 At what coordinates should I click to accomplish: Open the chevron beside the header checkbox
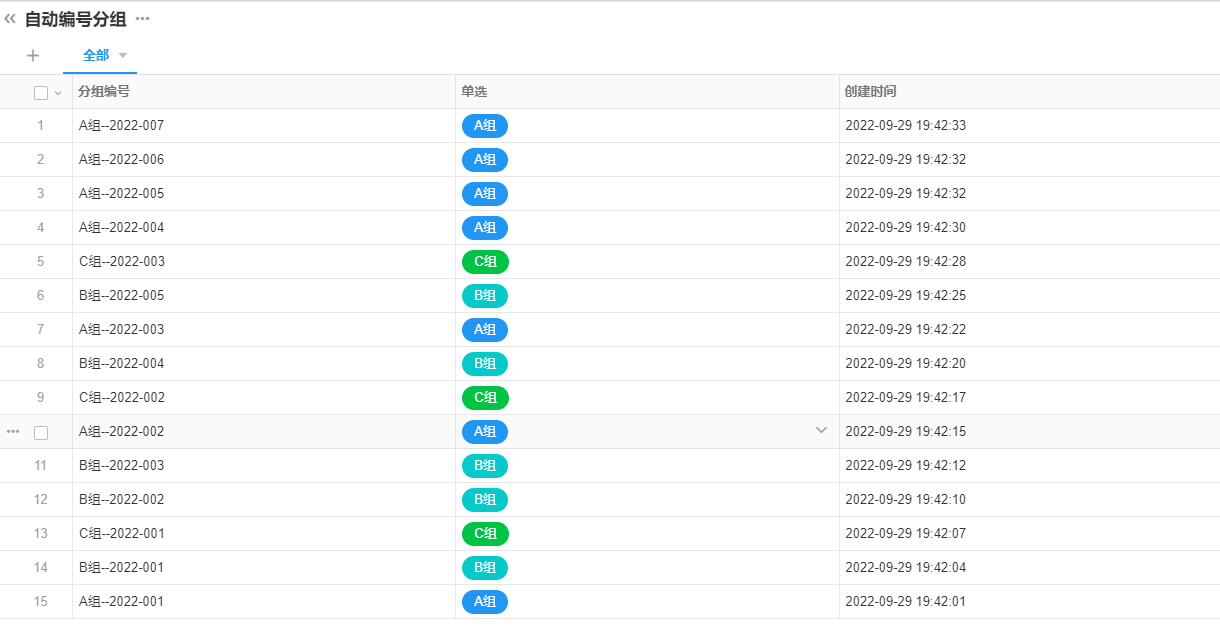[x=58, y=93]
